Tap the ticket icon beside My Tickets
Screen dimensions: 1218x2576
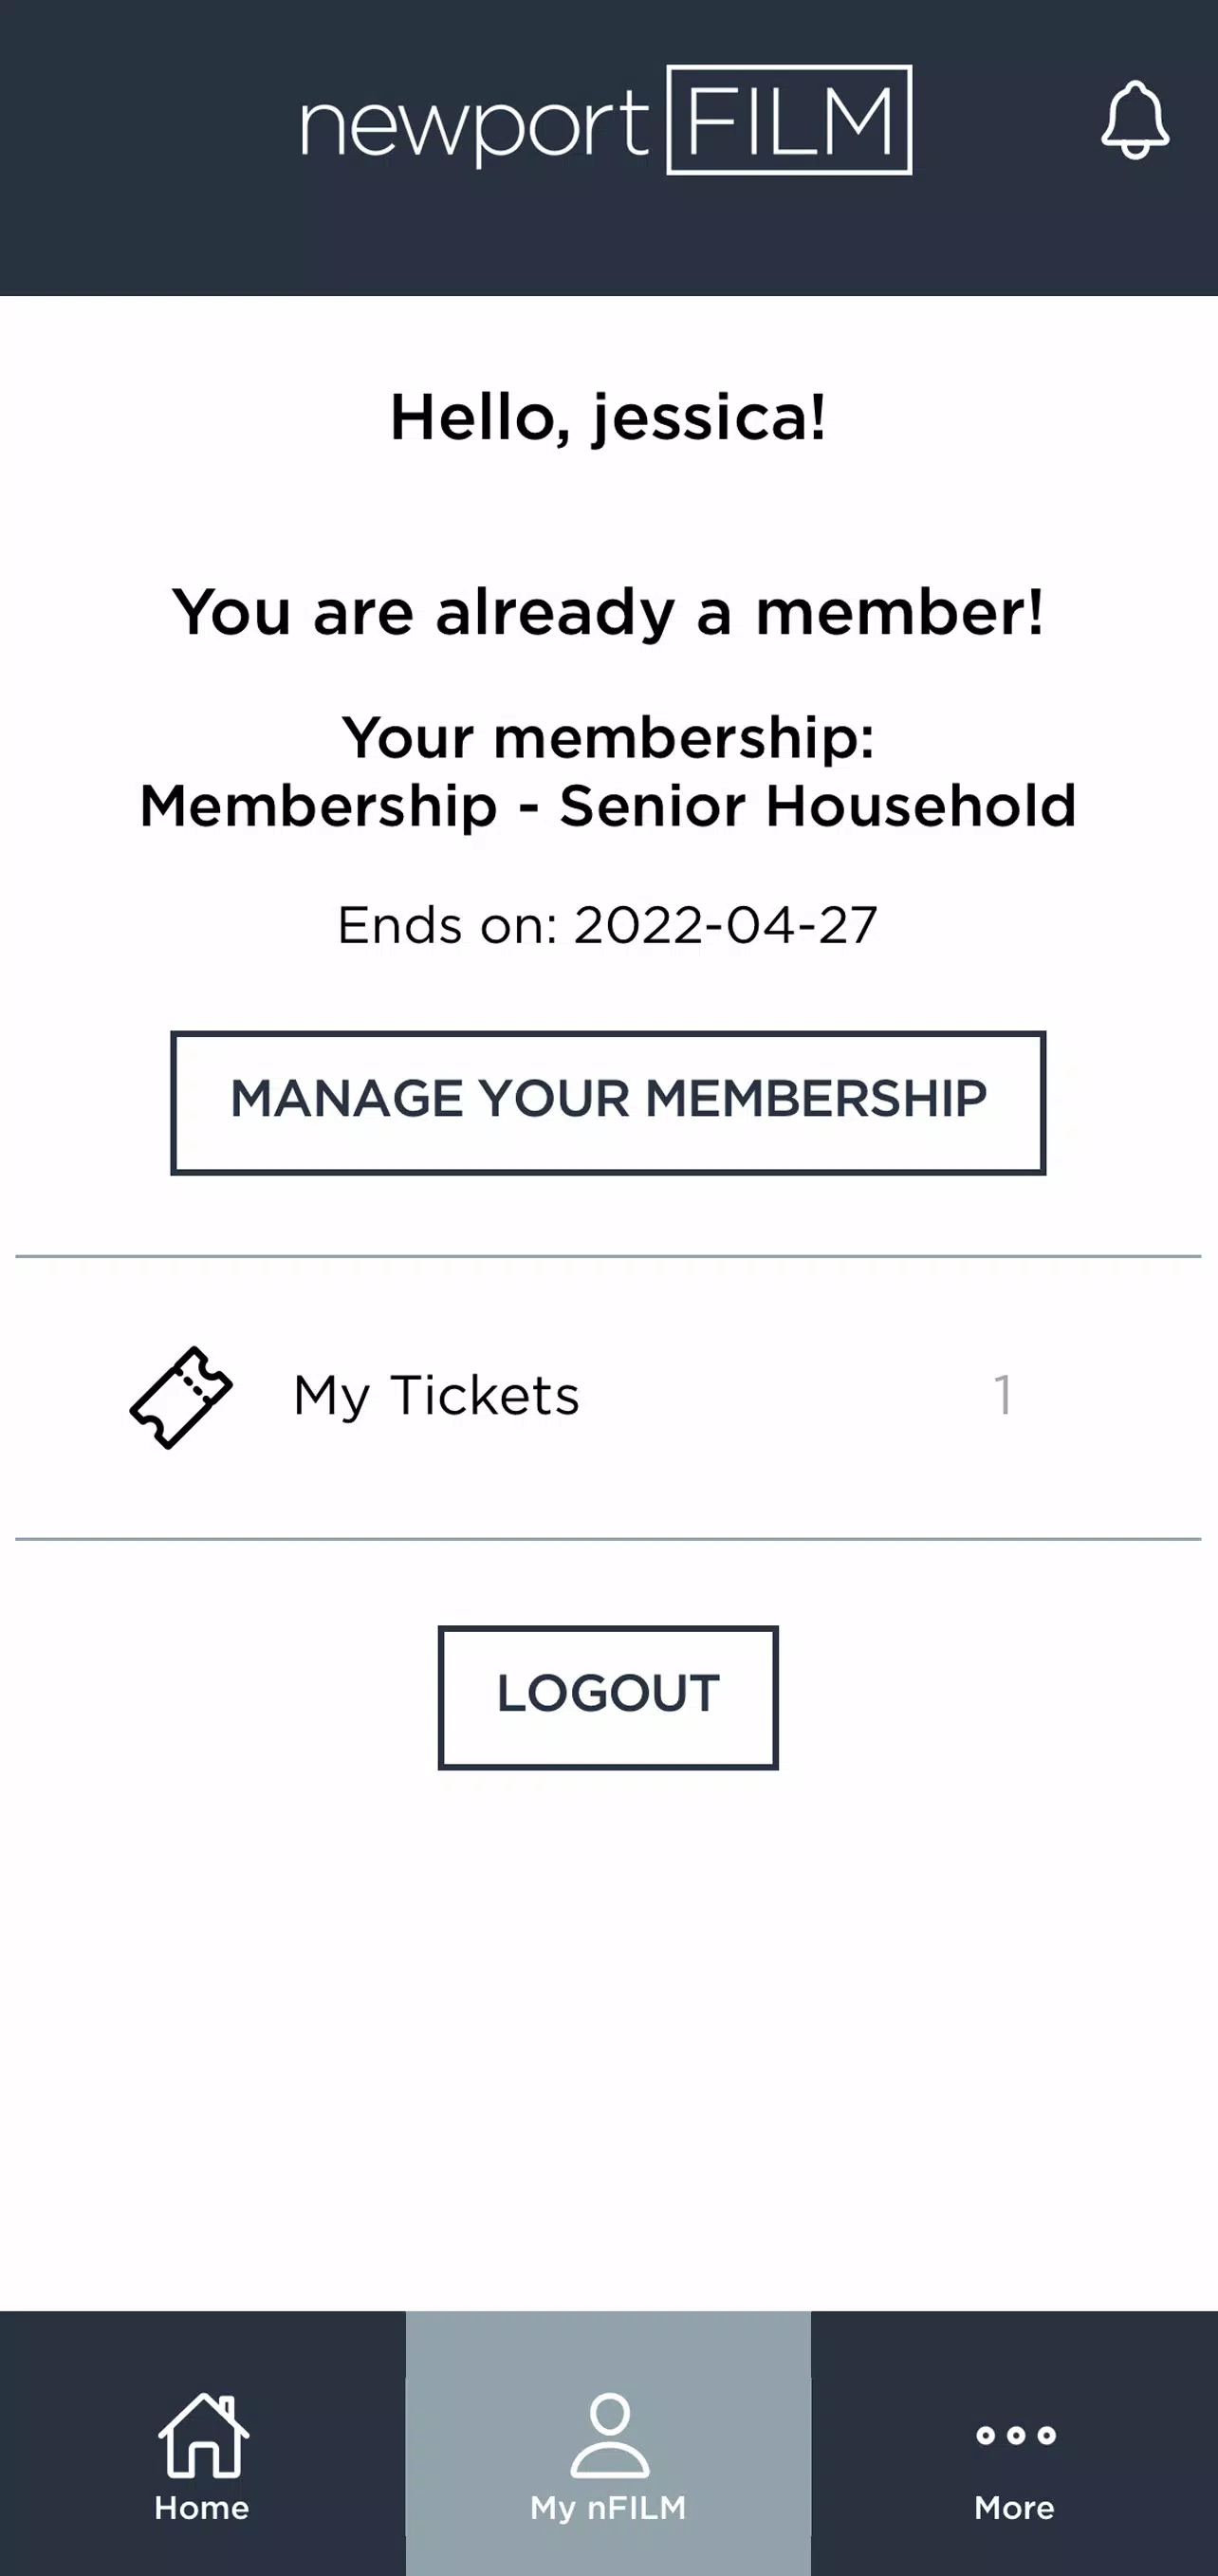pos(181,1397)
